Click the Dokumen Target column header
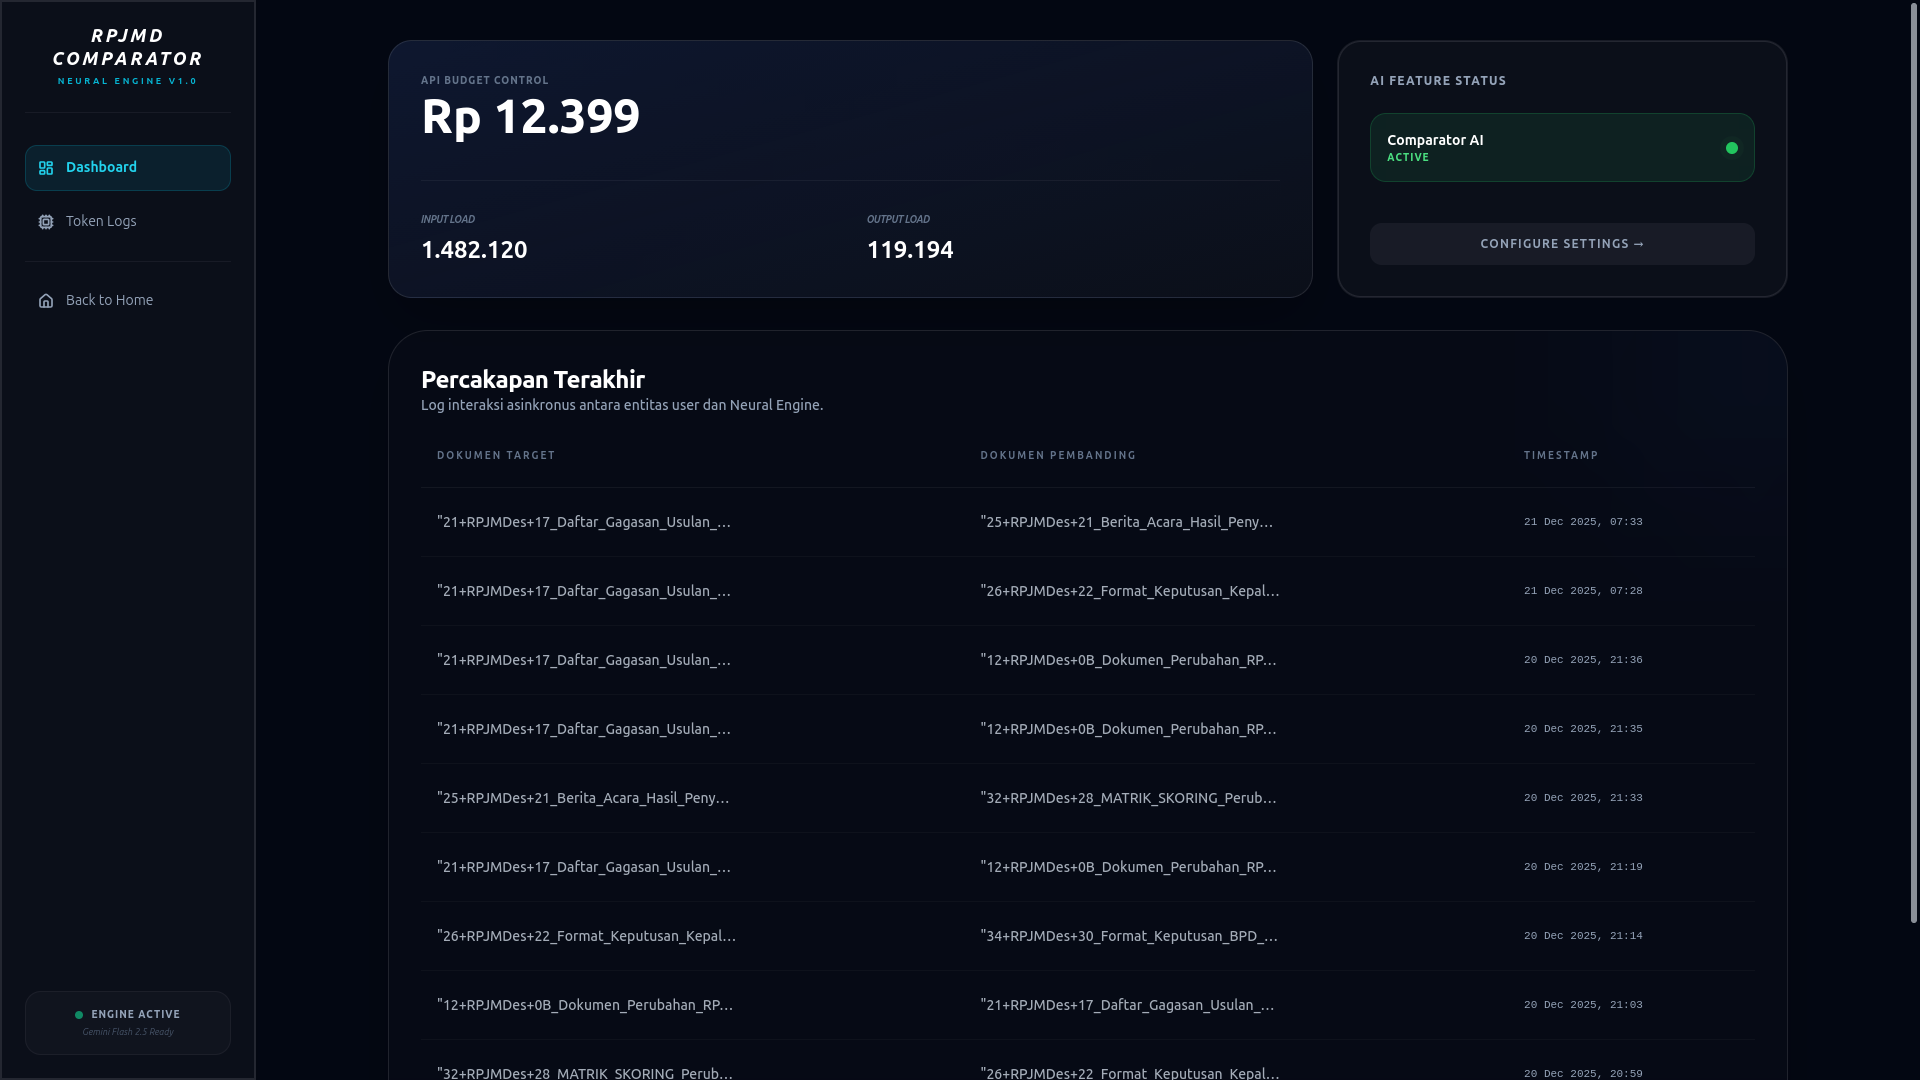 [496, 456]
